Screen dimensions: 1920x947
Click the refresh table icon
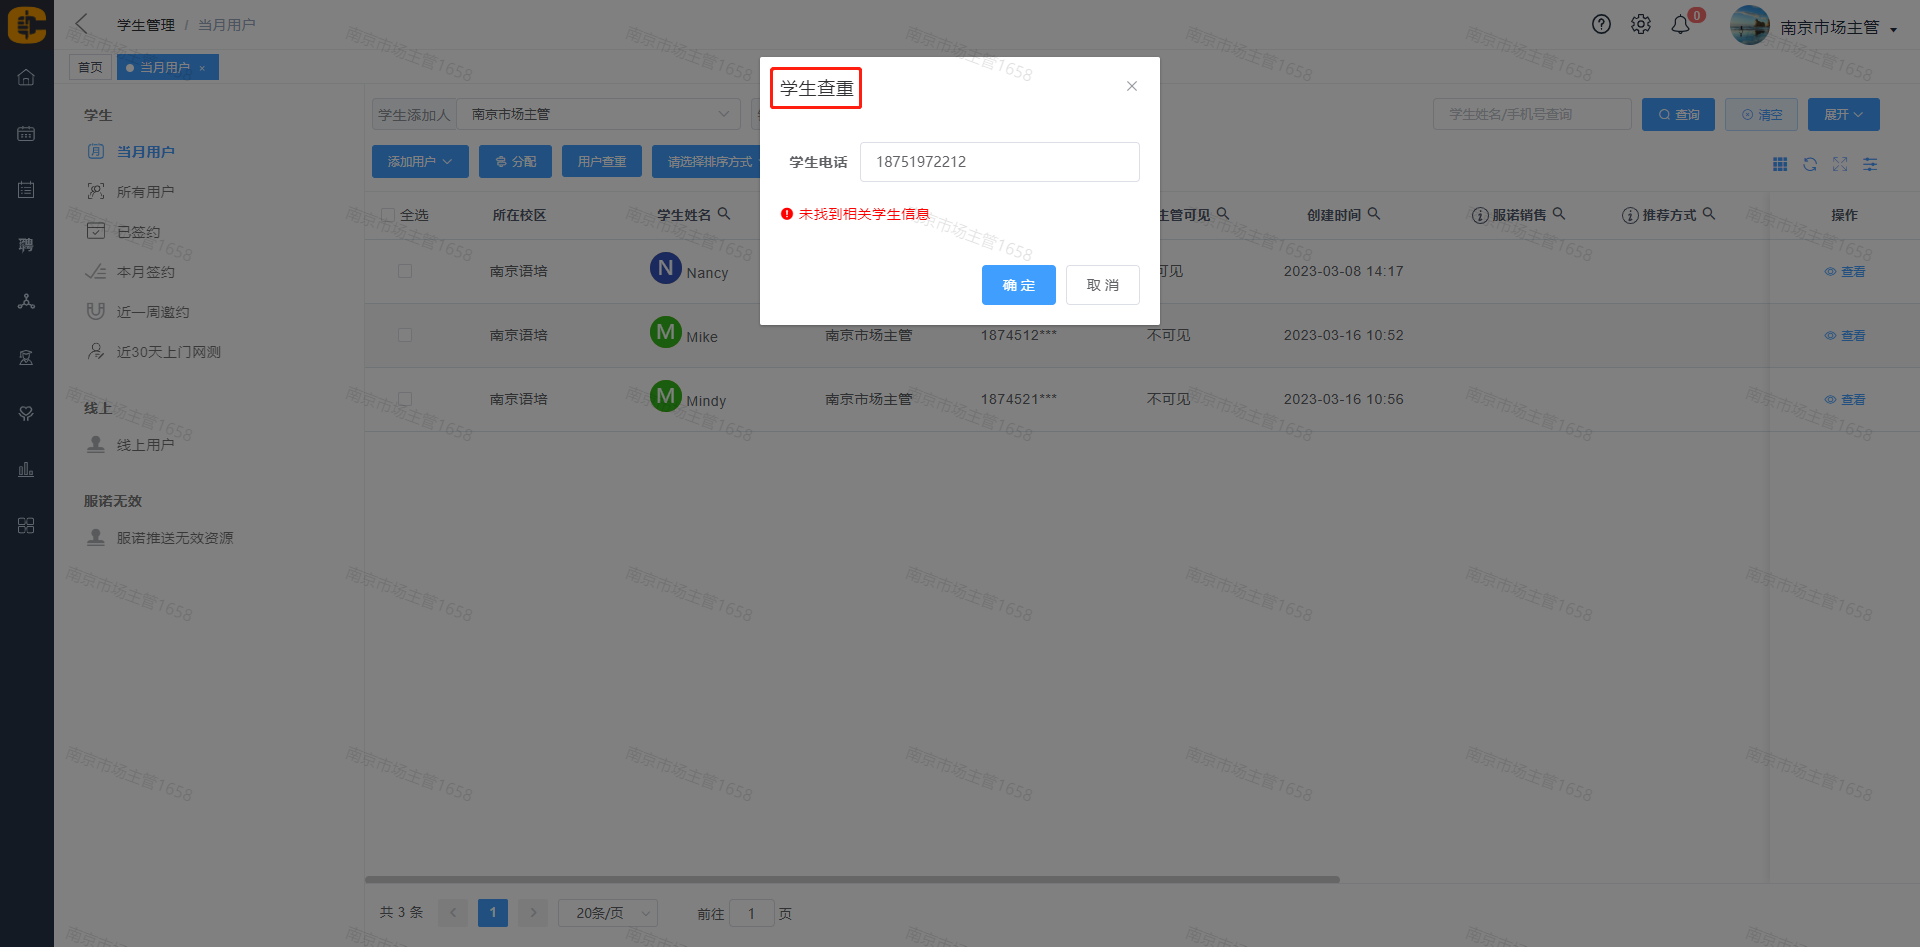[1810, 164]
